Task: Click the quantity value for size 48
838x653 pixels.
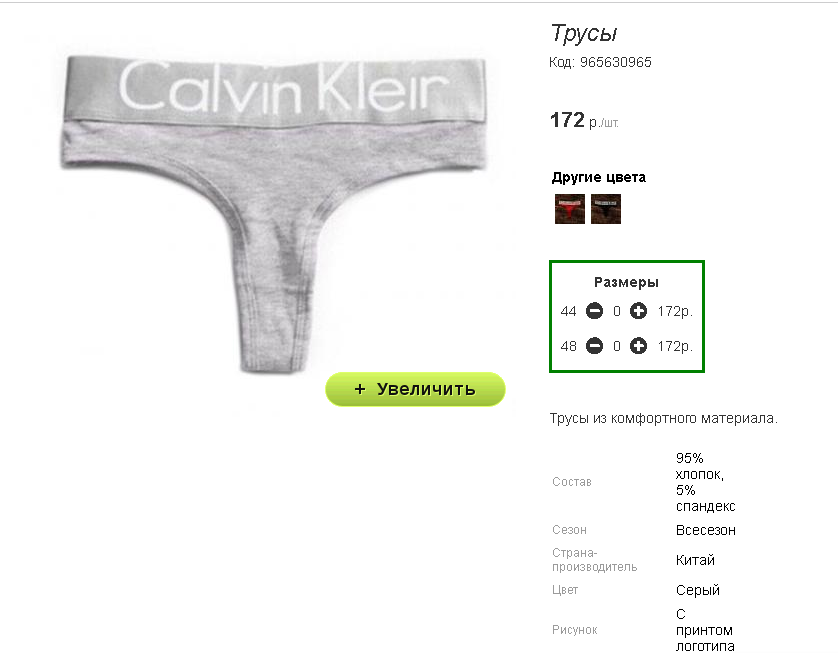Action: (x=617, y=347)
